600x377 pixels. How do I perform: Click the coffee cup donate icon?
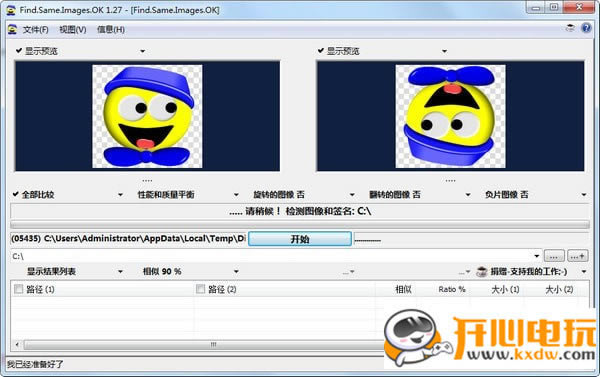pos(481,272)
